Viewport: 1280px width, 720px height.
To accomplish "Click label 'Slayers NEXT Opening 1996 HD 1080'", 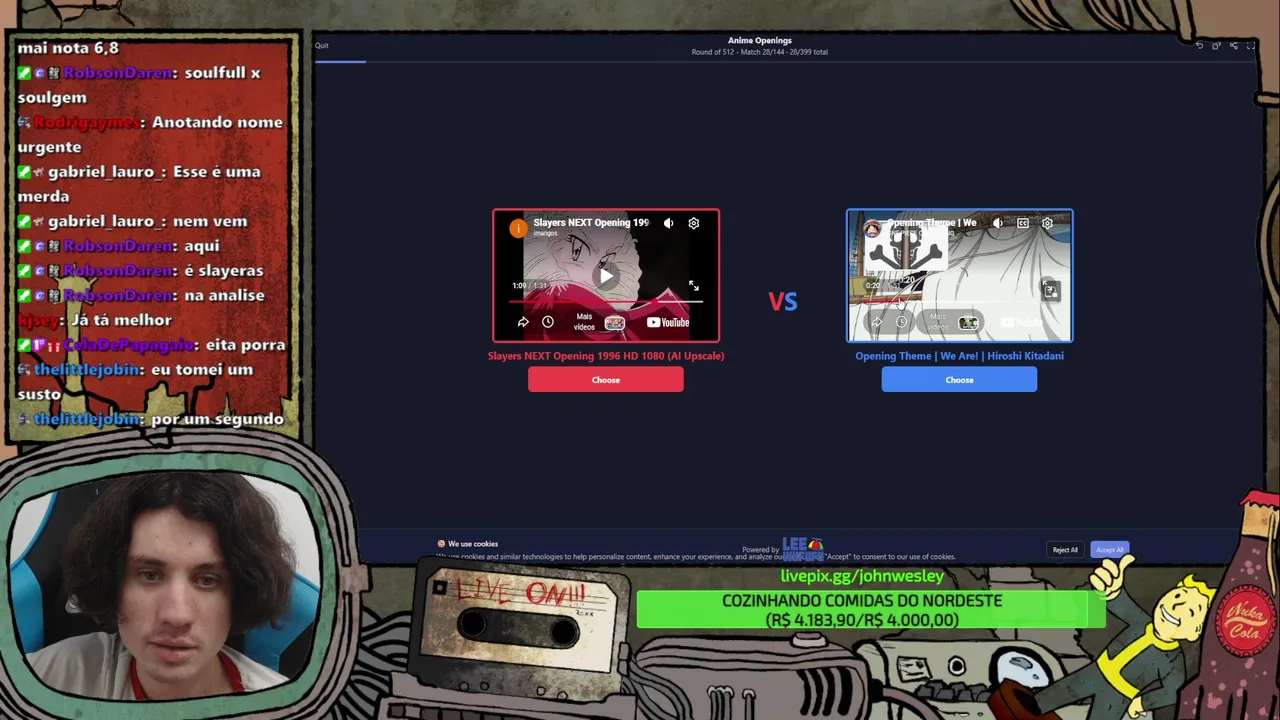I will coord(606,356).
